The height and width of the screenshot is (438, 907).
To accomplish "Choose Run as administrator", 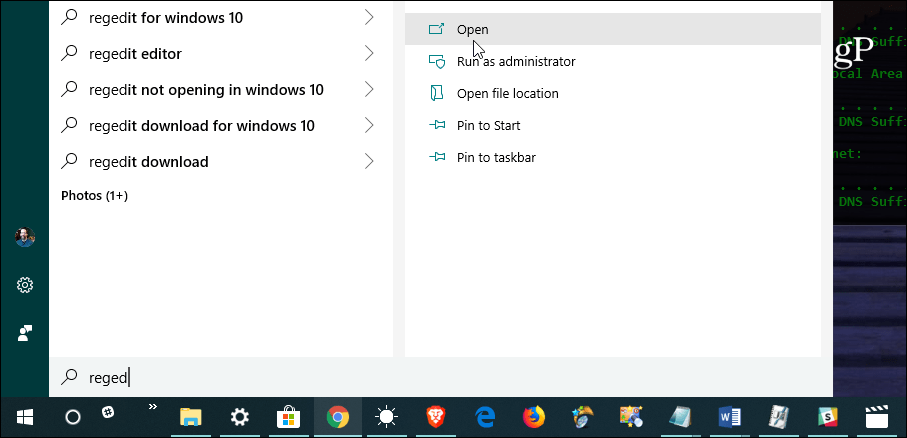I will click(613, 61).
